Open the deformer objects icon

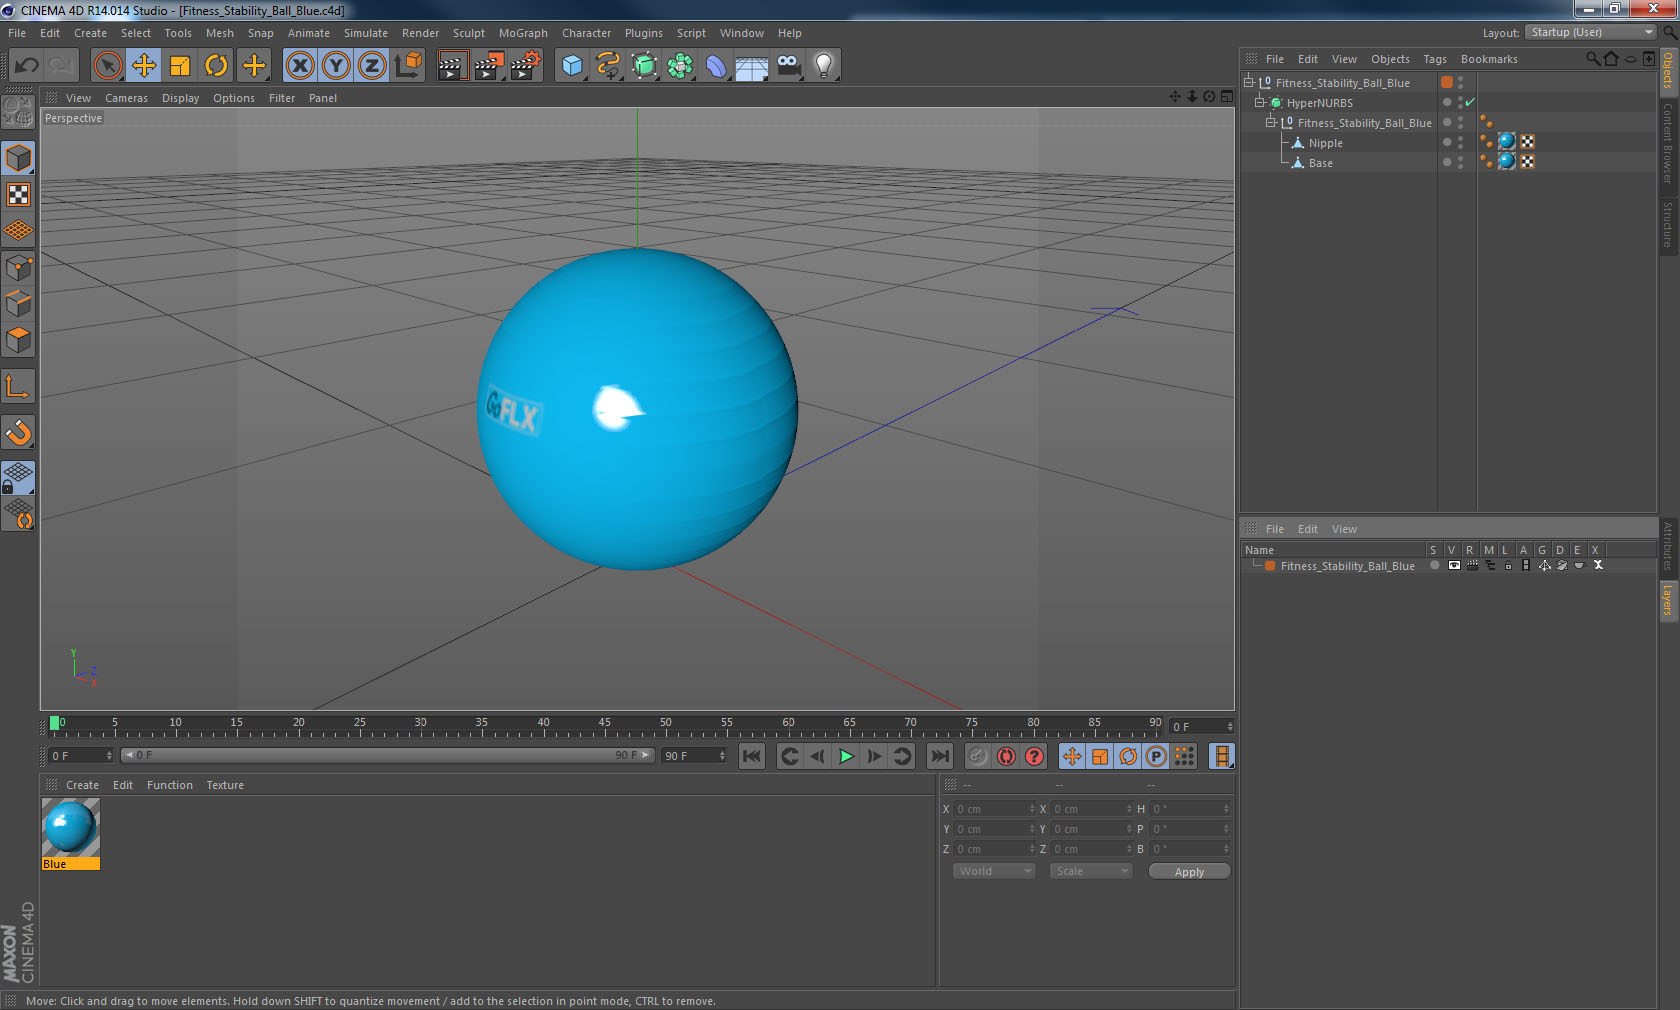coord(717,66)
